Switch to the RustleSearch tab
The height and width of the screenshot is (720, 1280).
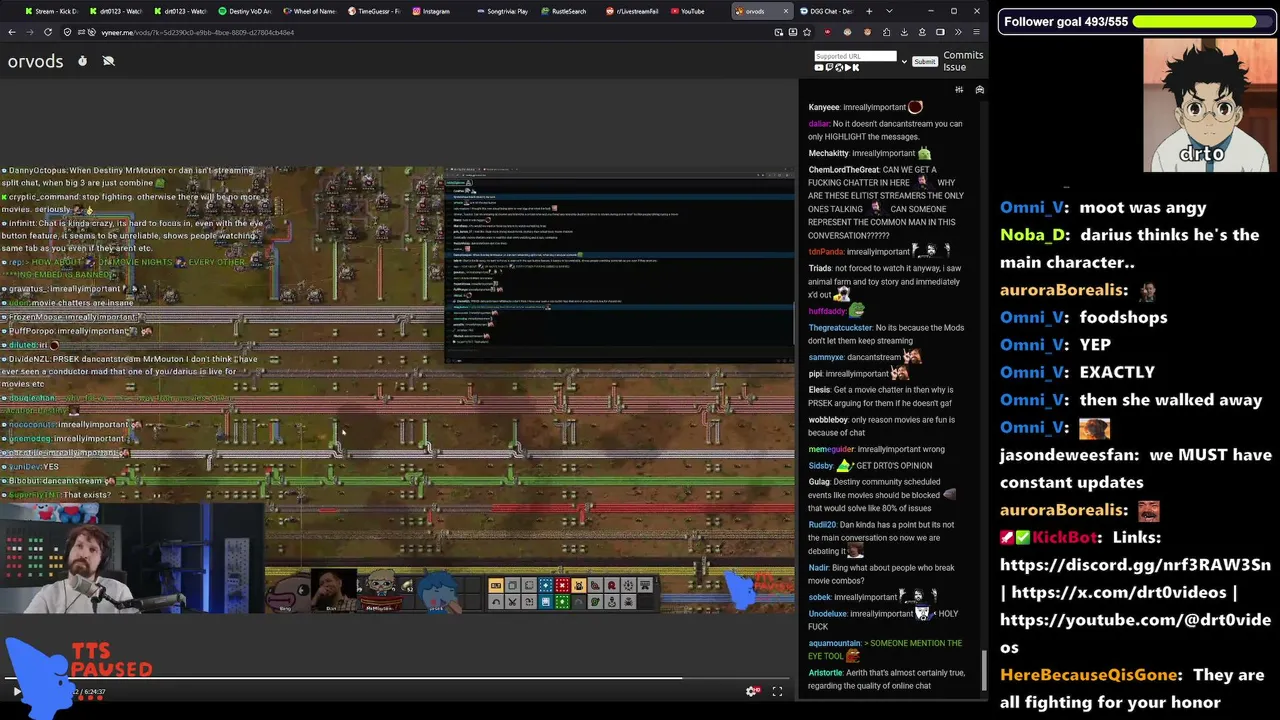566,11
